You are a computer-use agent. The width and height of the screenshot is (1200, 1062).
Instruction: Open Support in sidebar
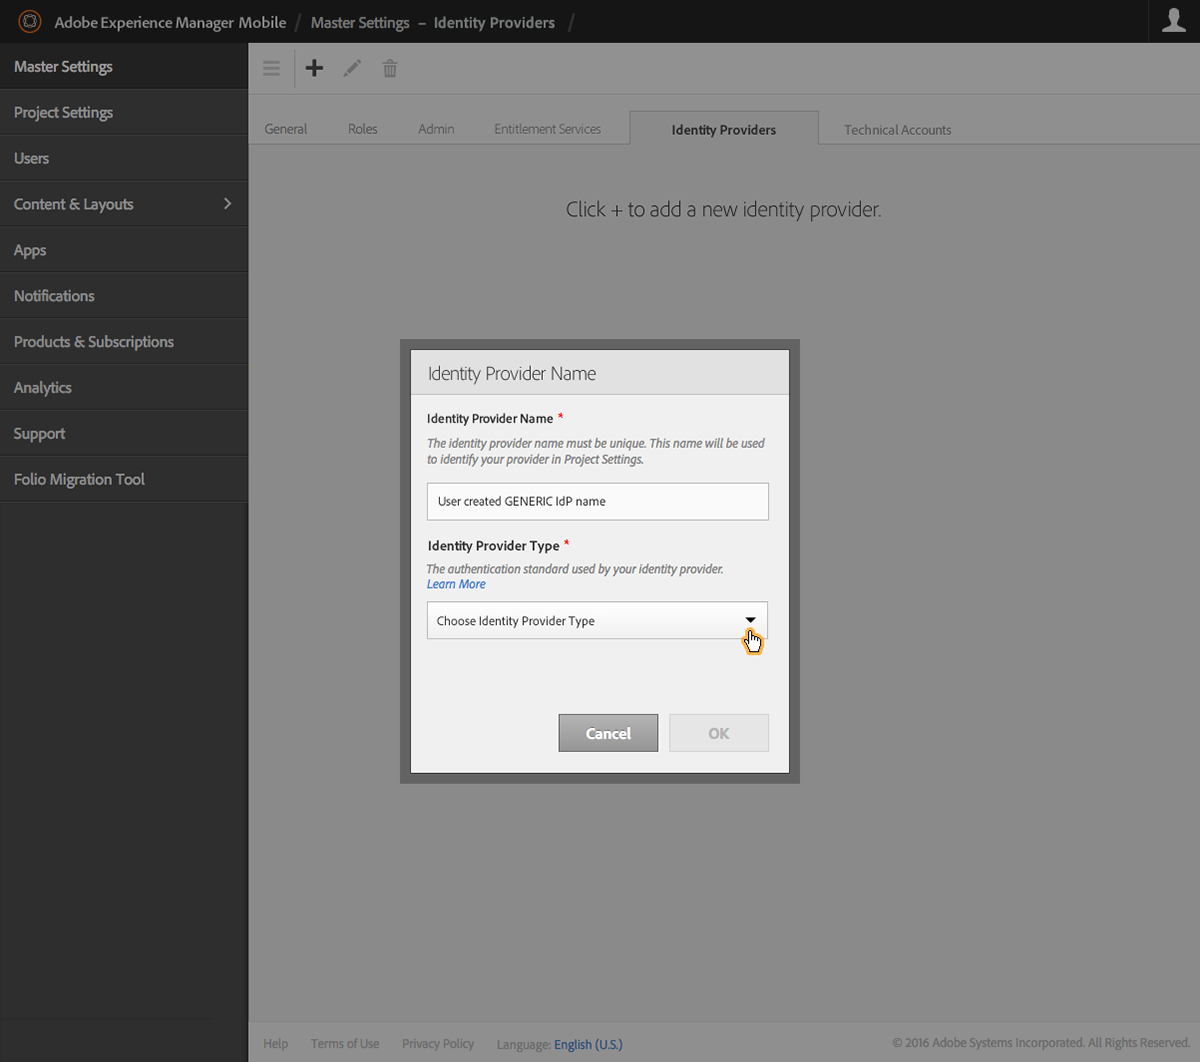click(x=124, y=434)
